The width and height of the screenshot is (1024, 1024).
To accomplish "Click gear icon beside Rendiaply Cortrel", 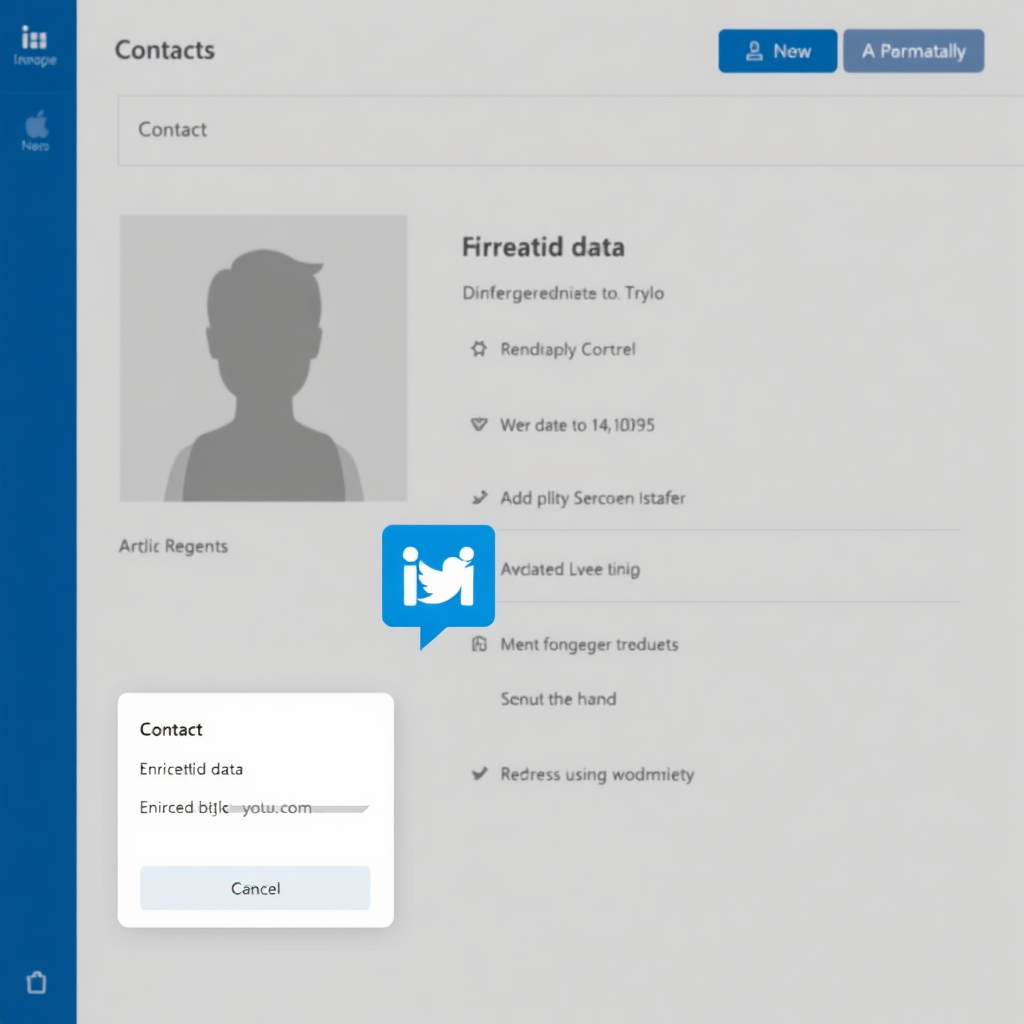I will pos(479,349).
